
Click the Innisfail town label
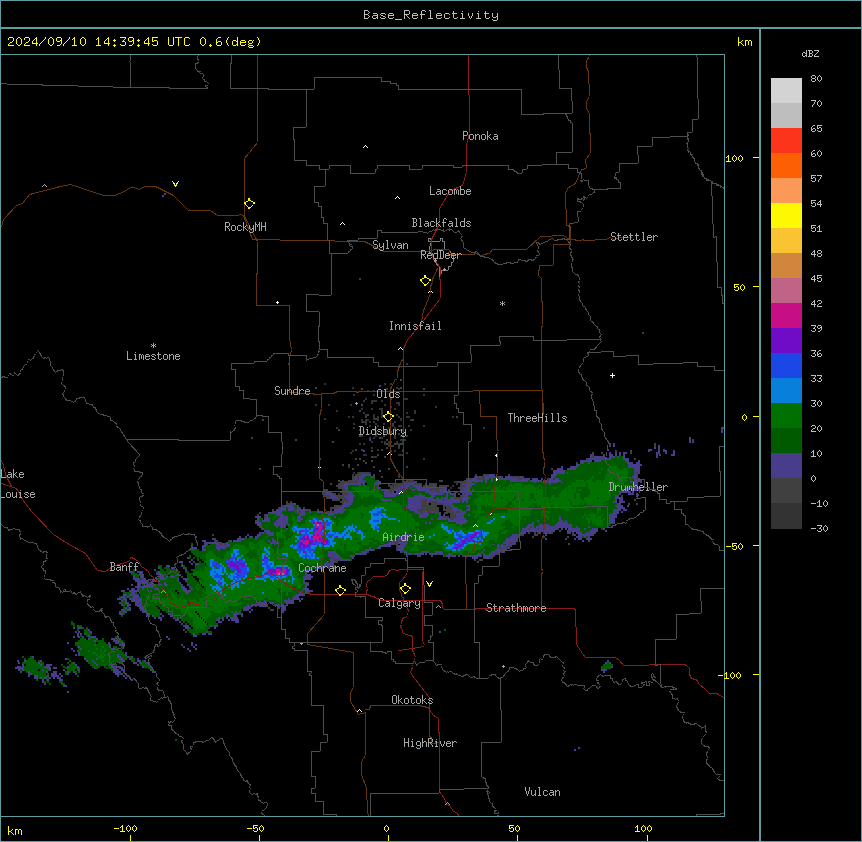tap(415, 326)
